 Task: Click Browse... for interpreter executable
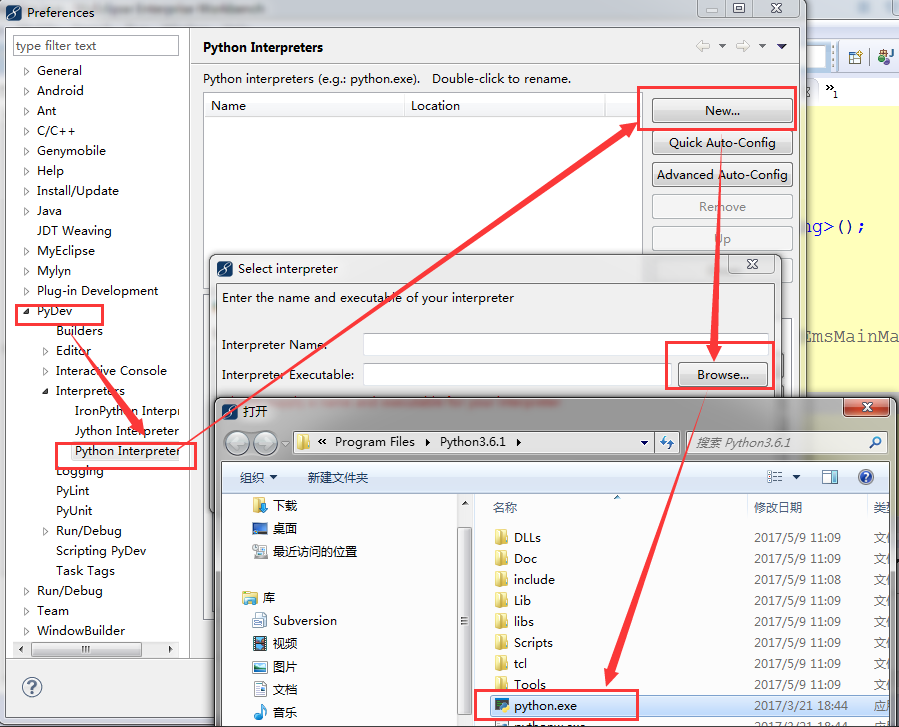pos(722,375)
